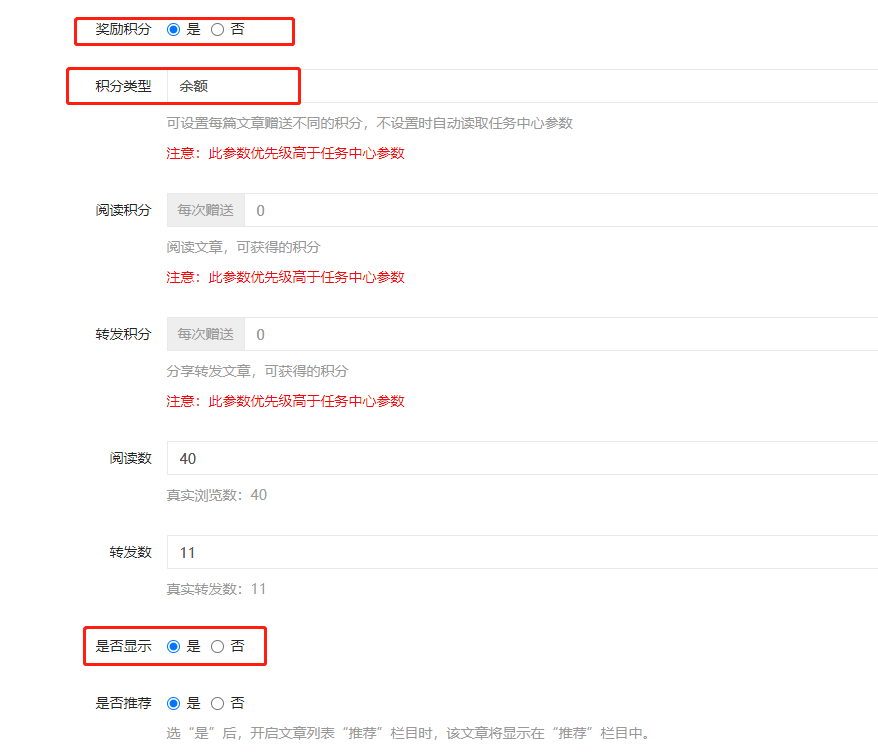This screenshot has width=878, height=752.
Task: Click the 分享转发文章，可获得的积分 hint
Action: pyautogui.click(x=257, y=371)
